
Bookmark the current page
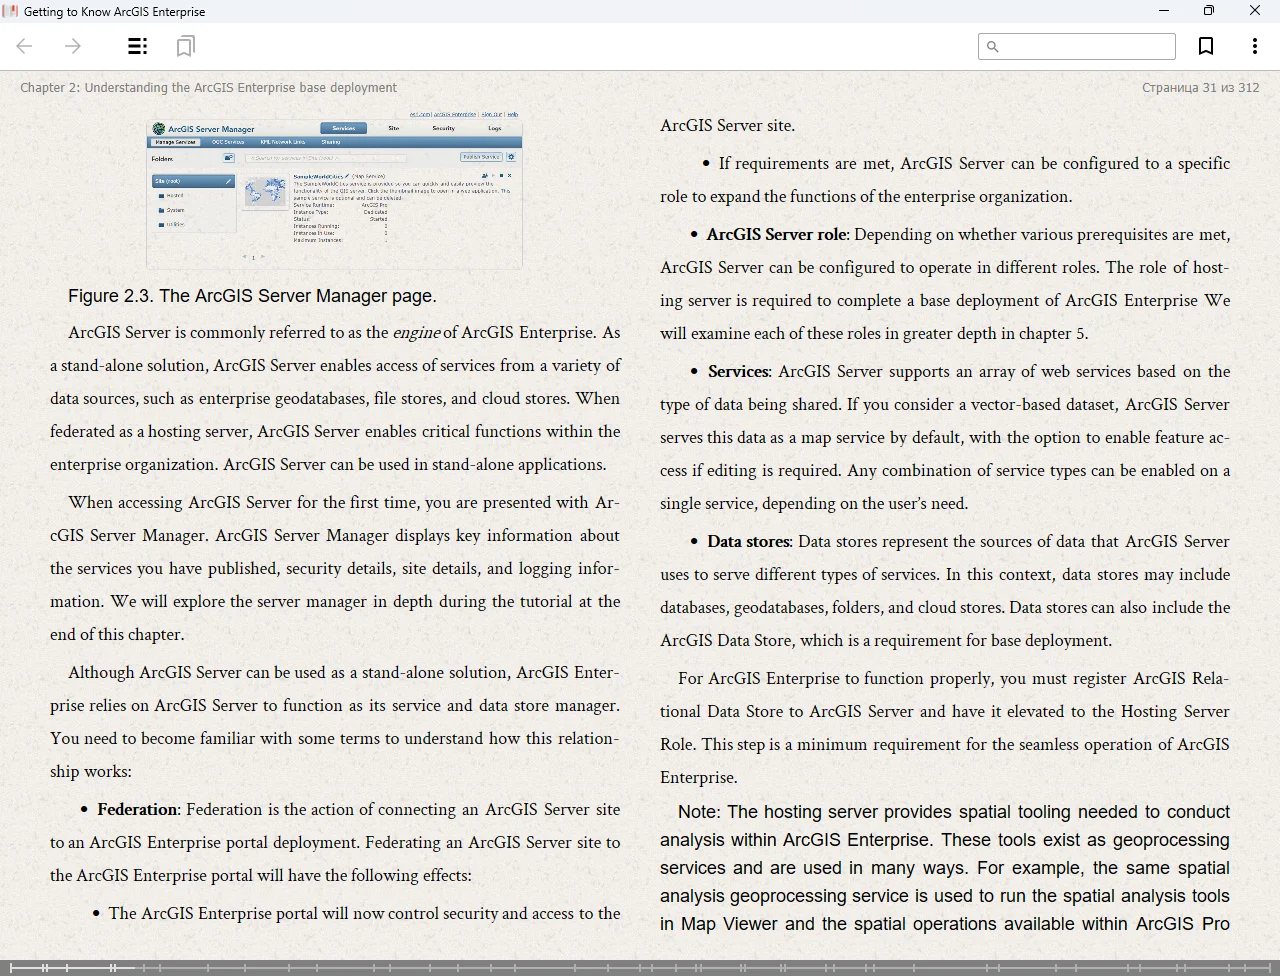click(1206, 46)
